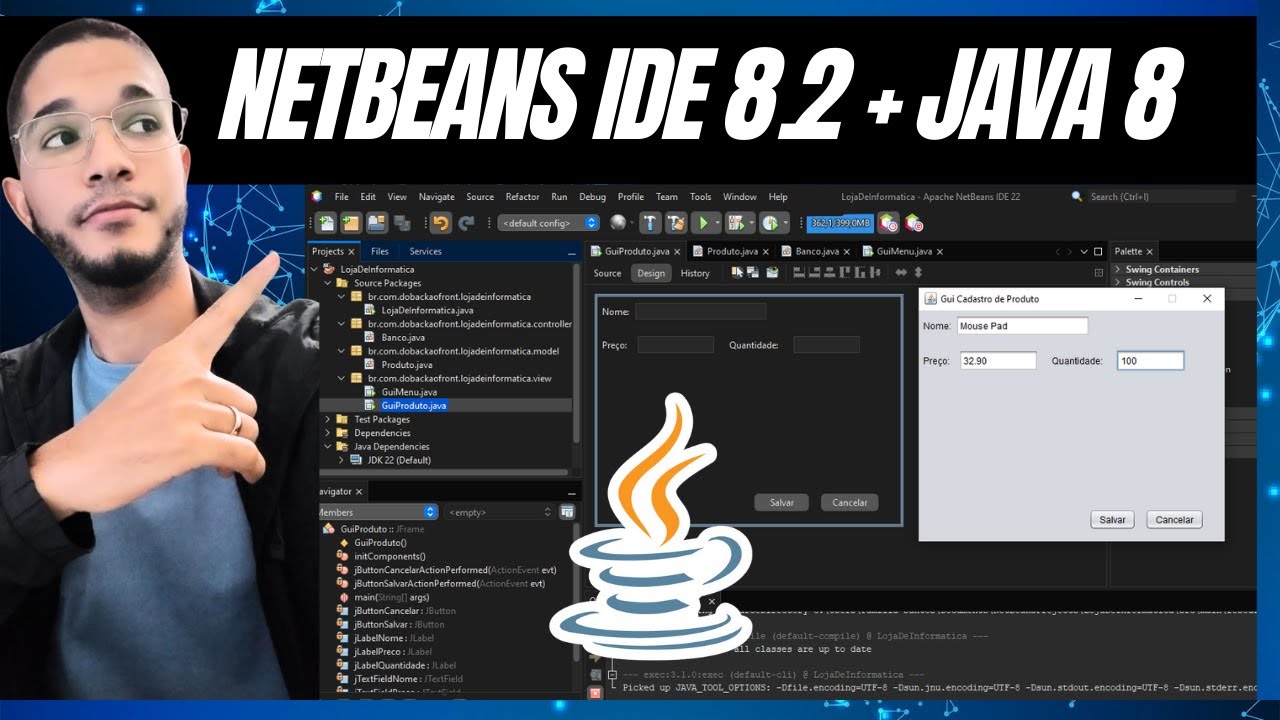This screenshot has height=720, width=1280.
Task: Collapse the LojaDeInformatica project node
Action: point(315,269)
